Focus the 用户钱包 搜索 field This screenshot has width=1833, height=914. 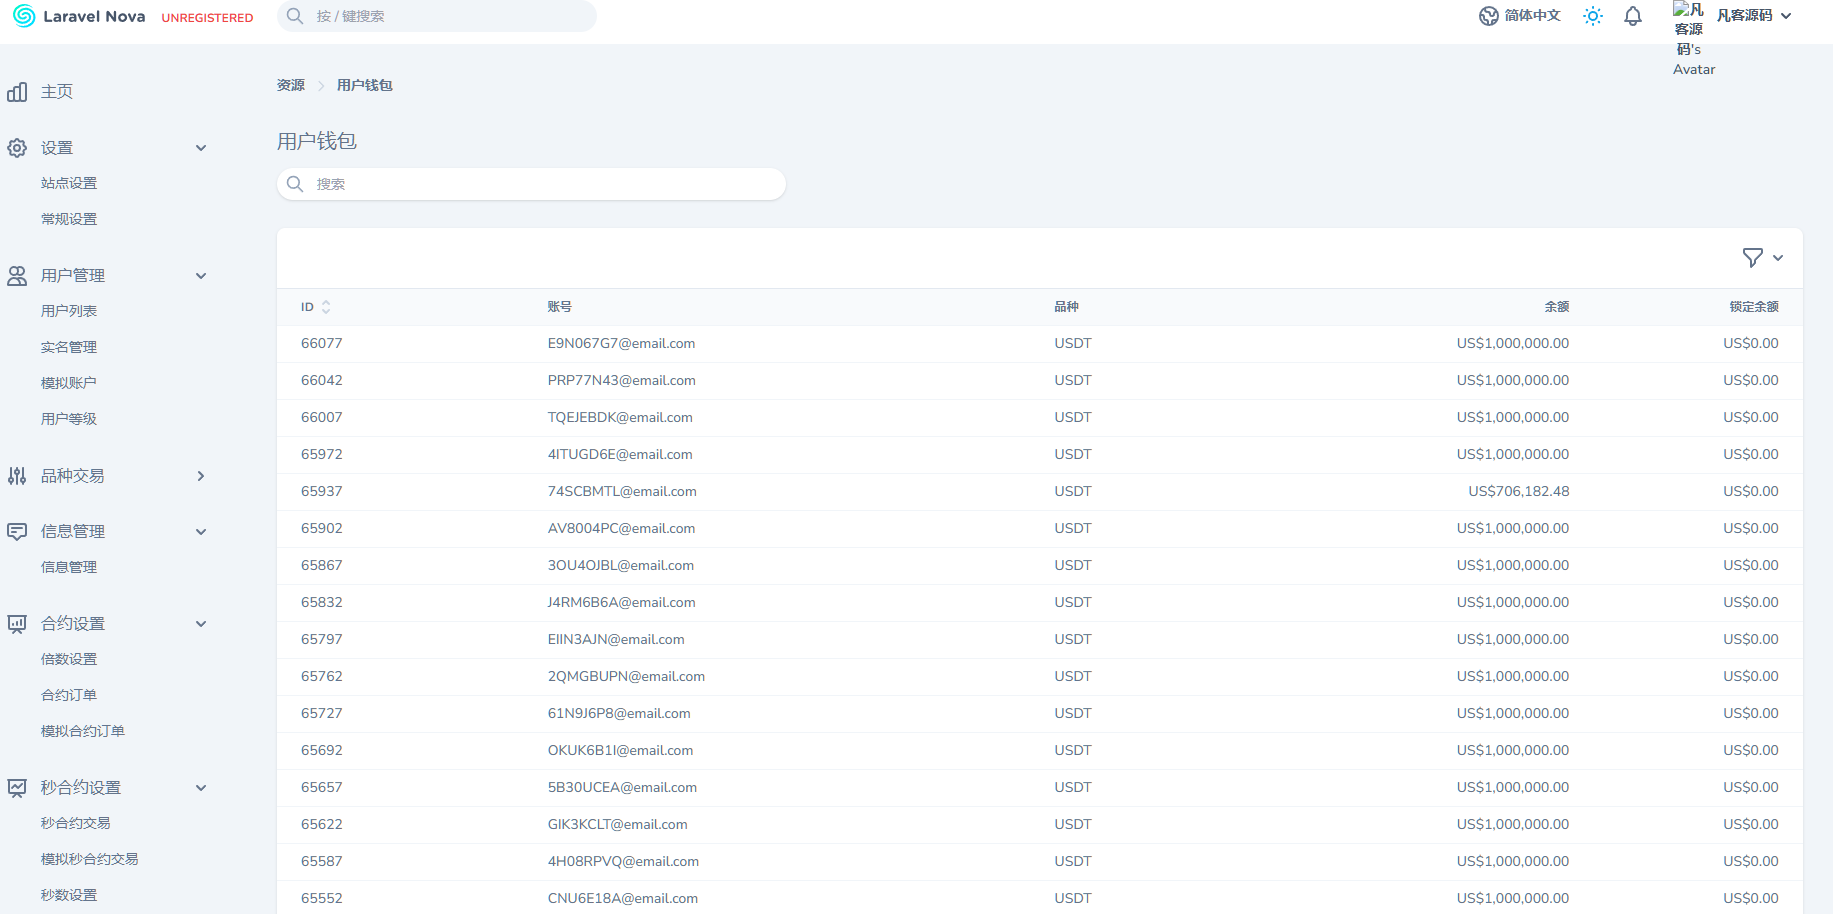coord(540,184)
